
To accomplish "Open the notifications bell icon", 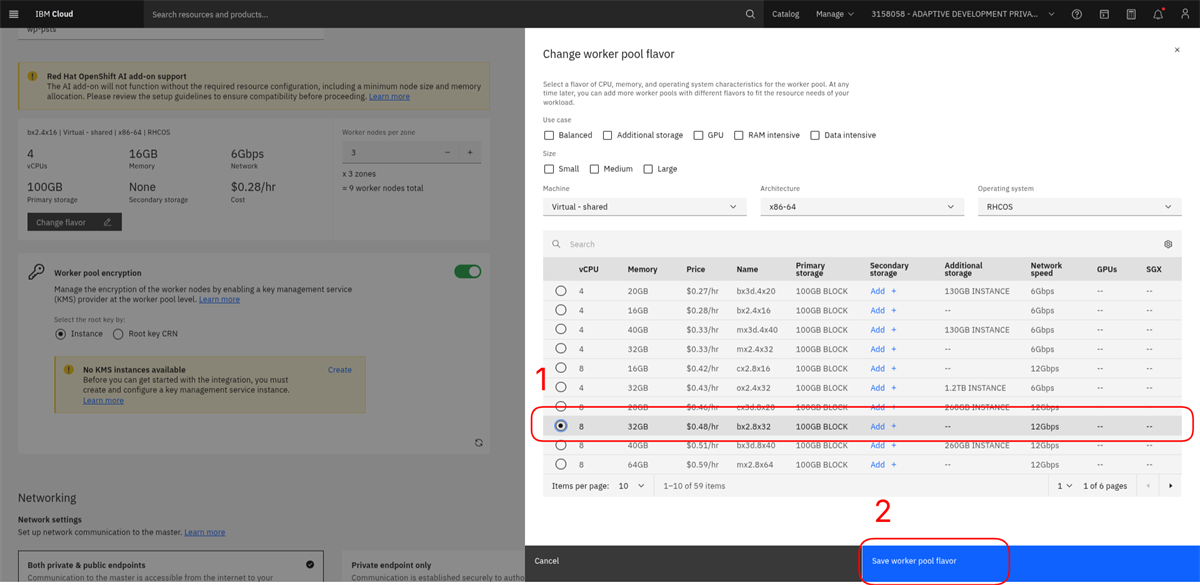I will click(x=1158, y=14).
